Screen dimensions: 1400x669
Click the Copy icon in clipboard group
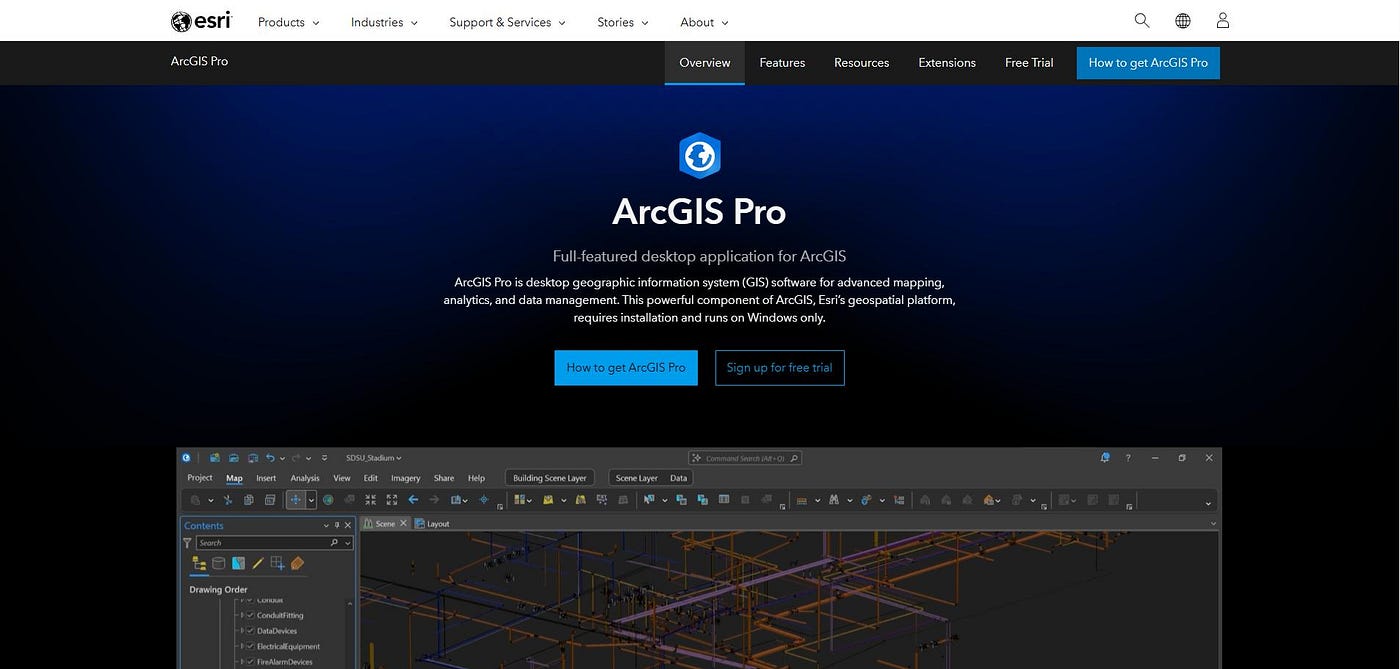click(x=249, y=500)
